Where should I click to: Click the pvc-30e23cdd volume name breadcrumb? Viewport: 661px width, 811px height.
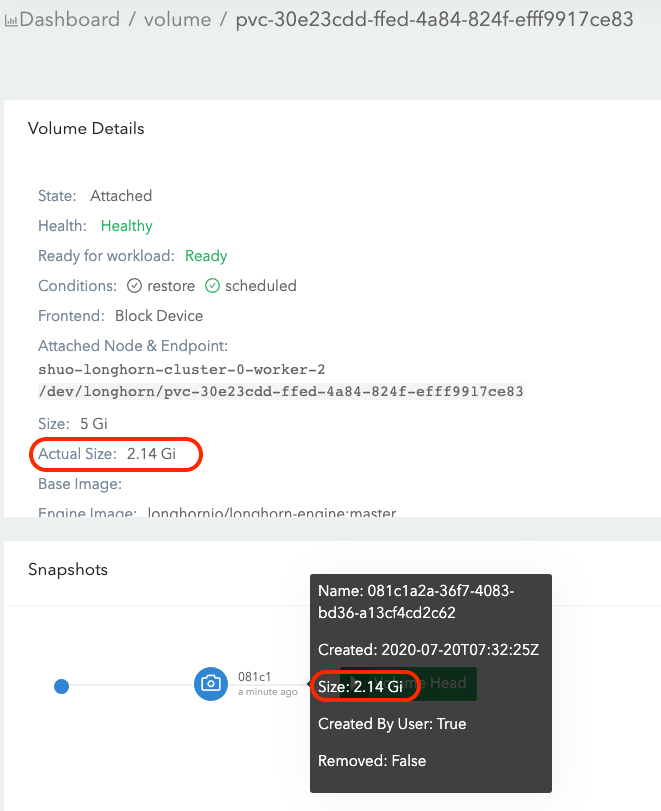tap(433, 19)
